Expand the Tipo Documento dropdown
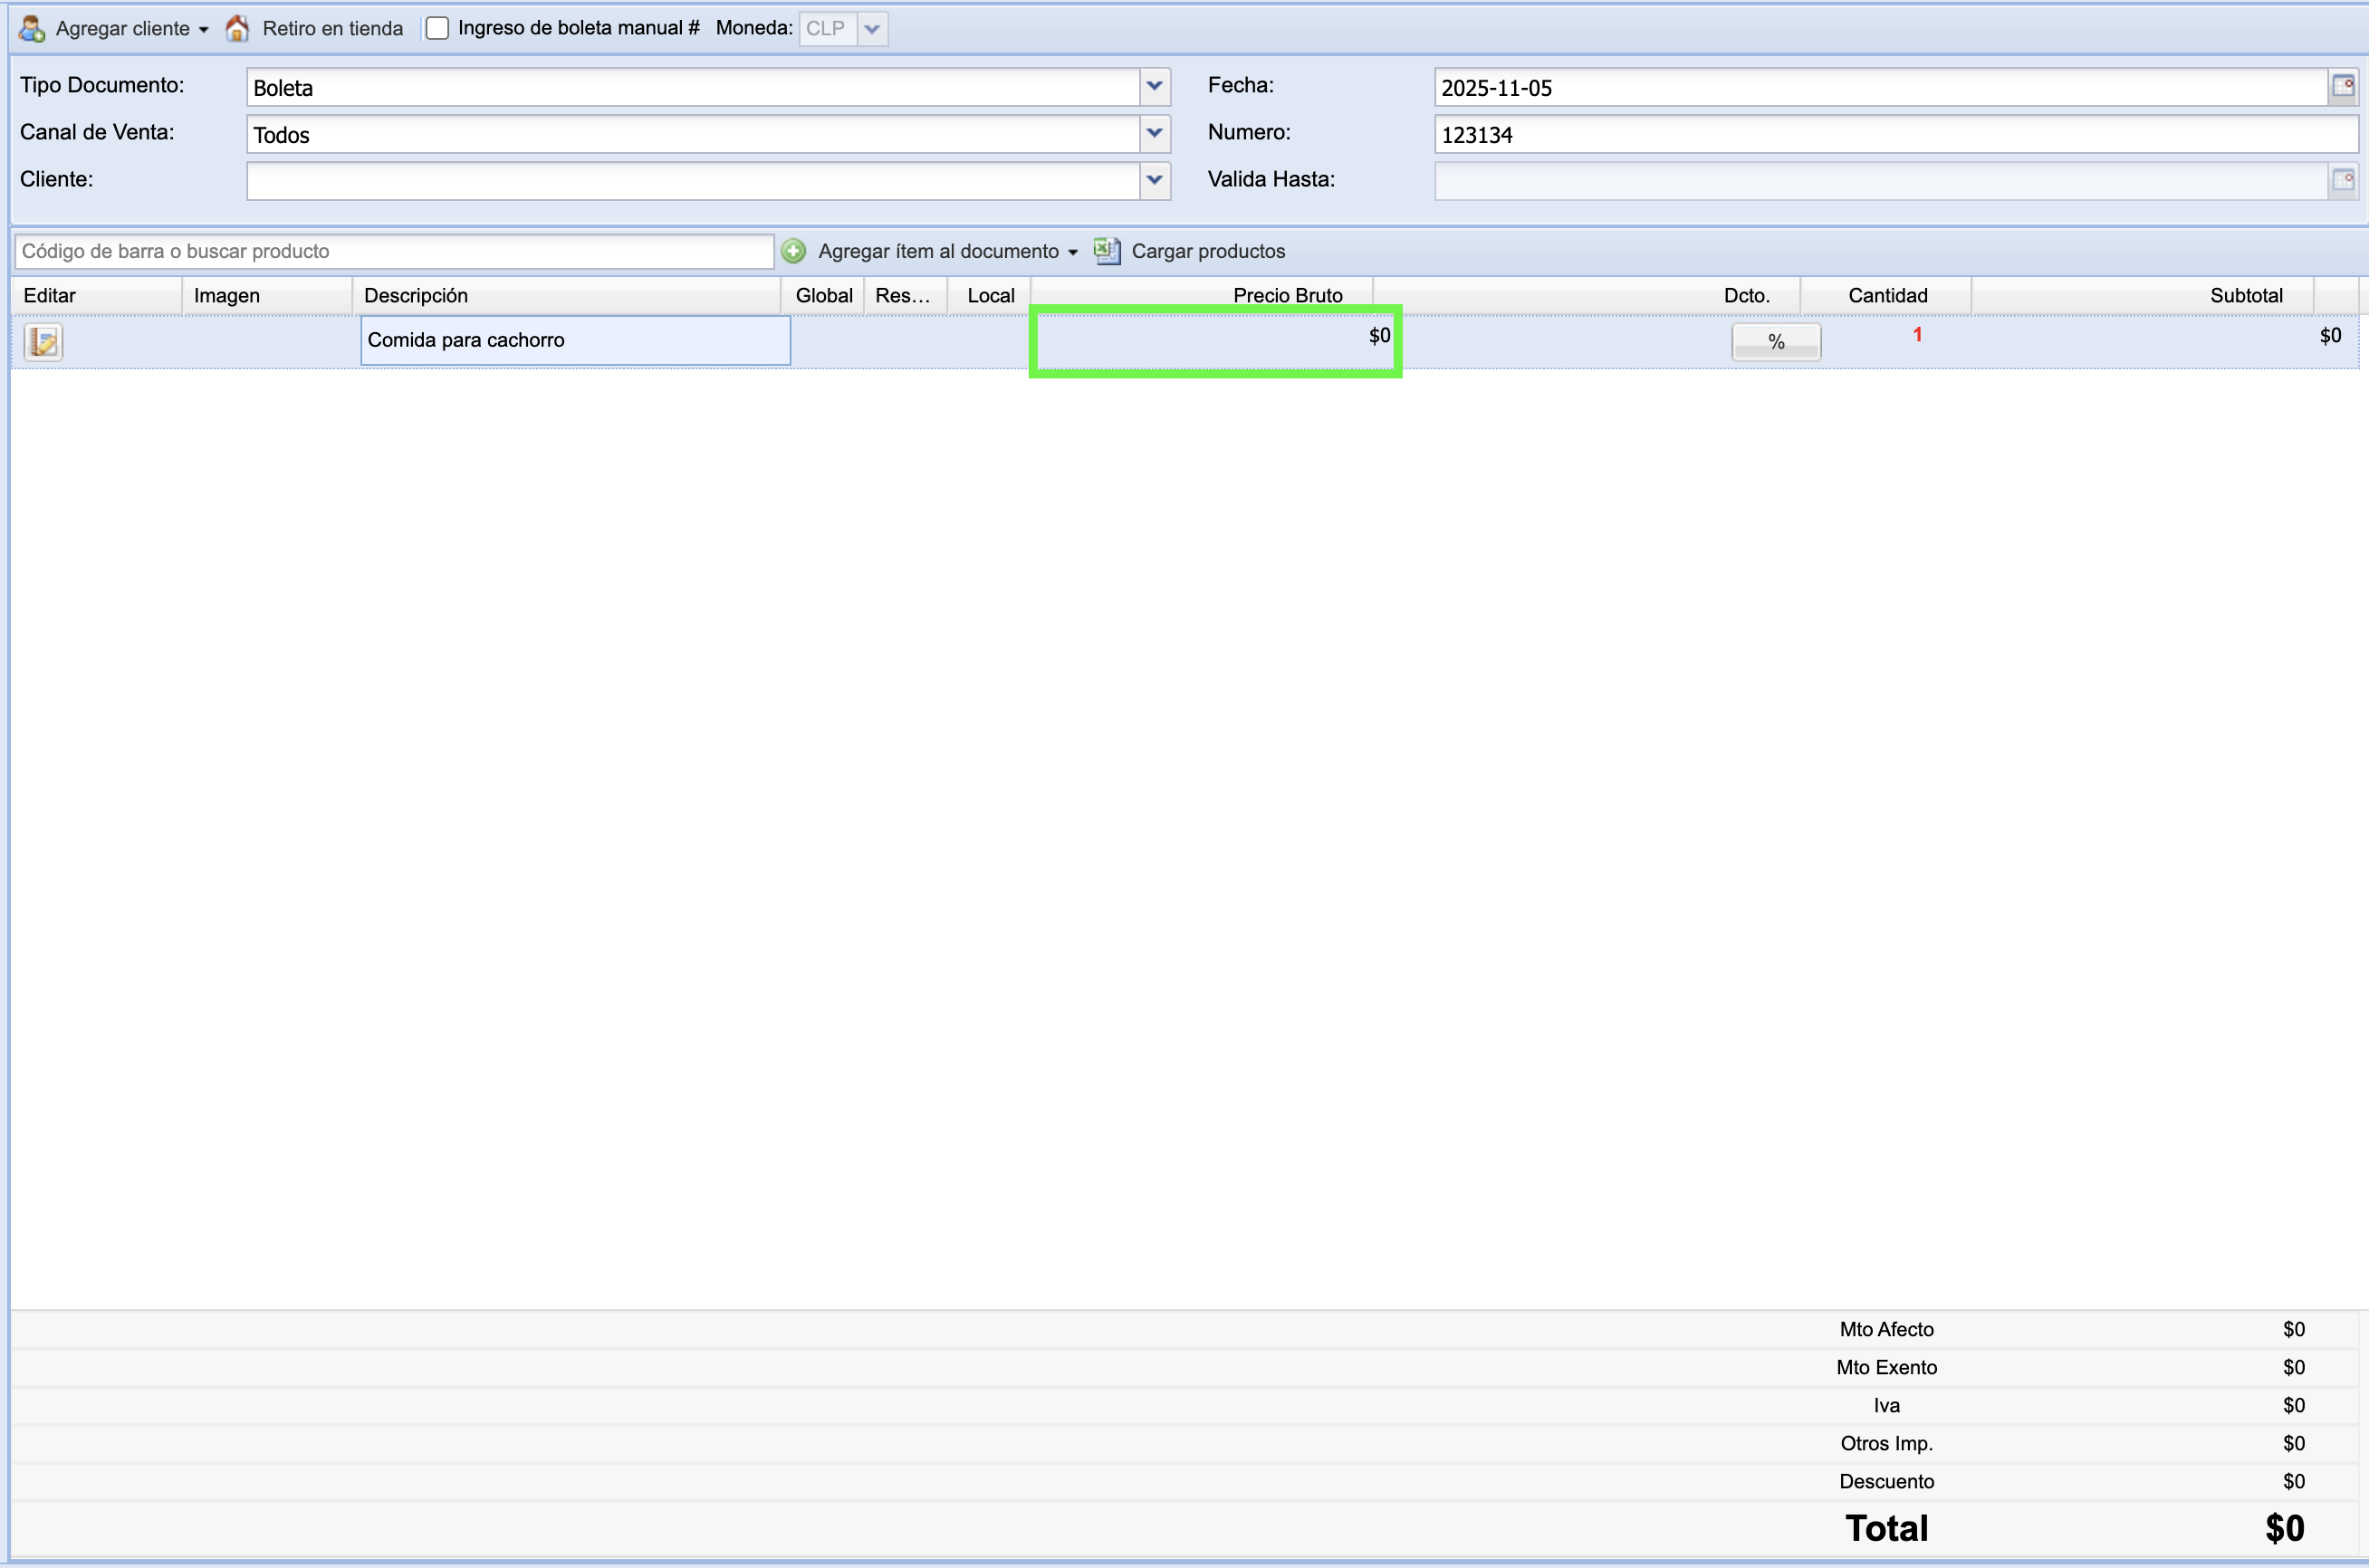Screen dimensions: 2369x1568 pos(1155,87)
